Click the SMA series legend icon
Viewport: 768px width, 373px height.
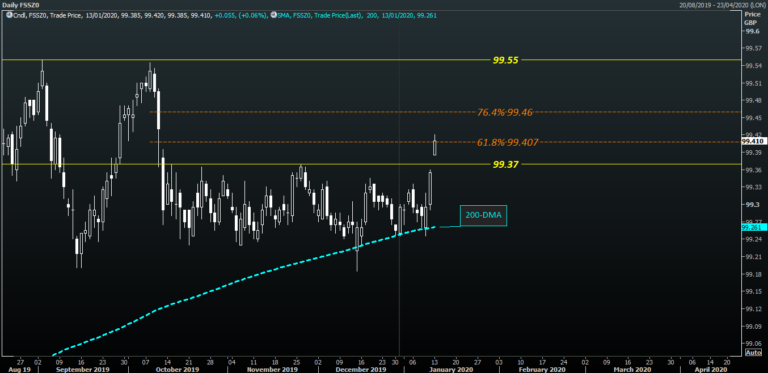(272, 15)
